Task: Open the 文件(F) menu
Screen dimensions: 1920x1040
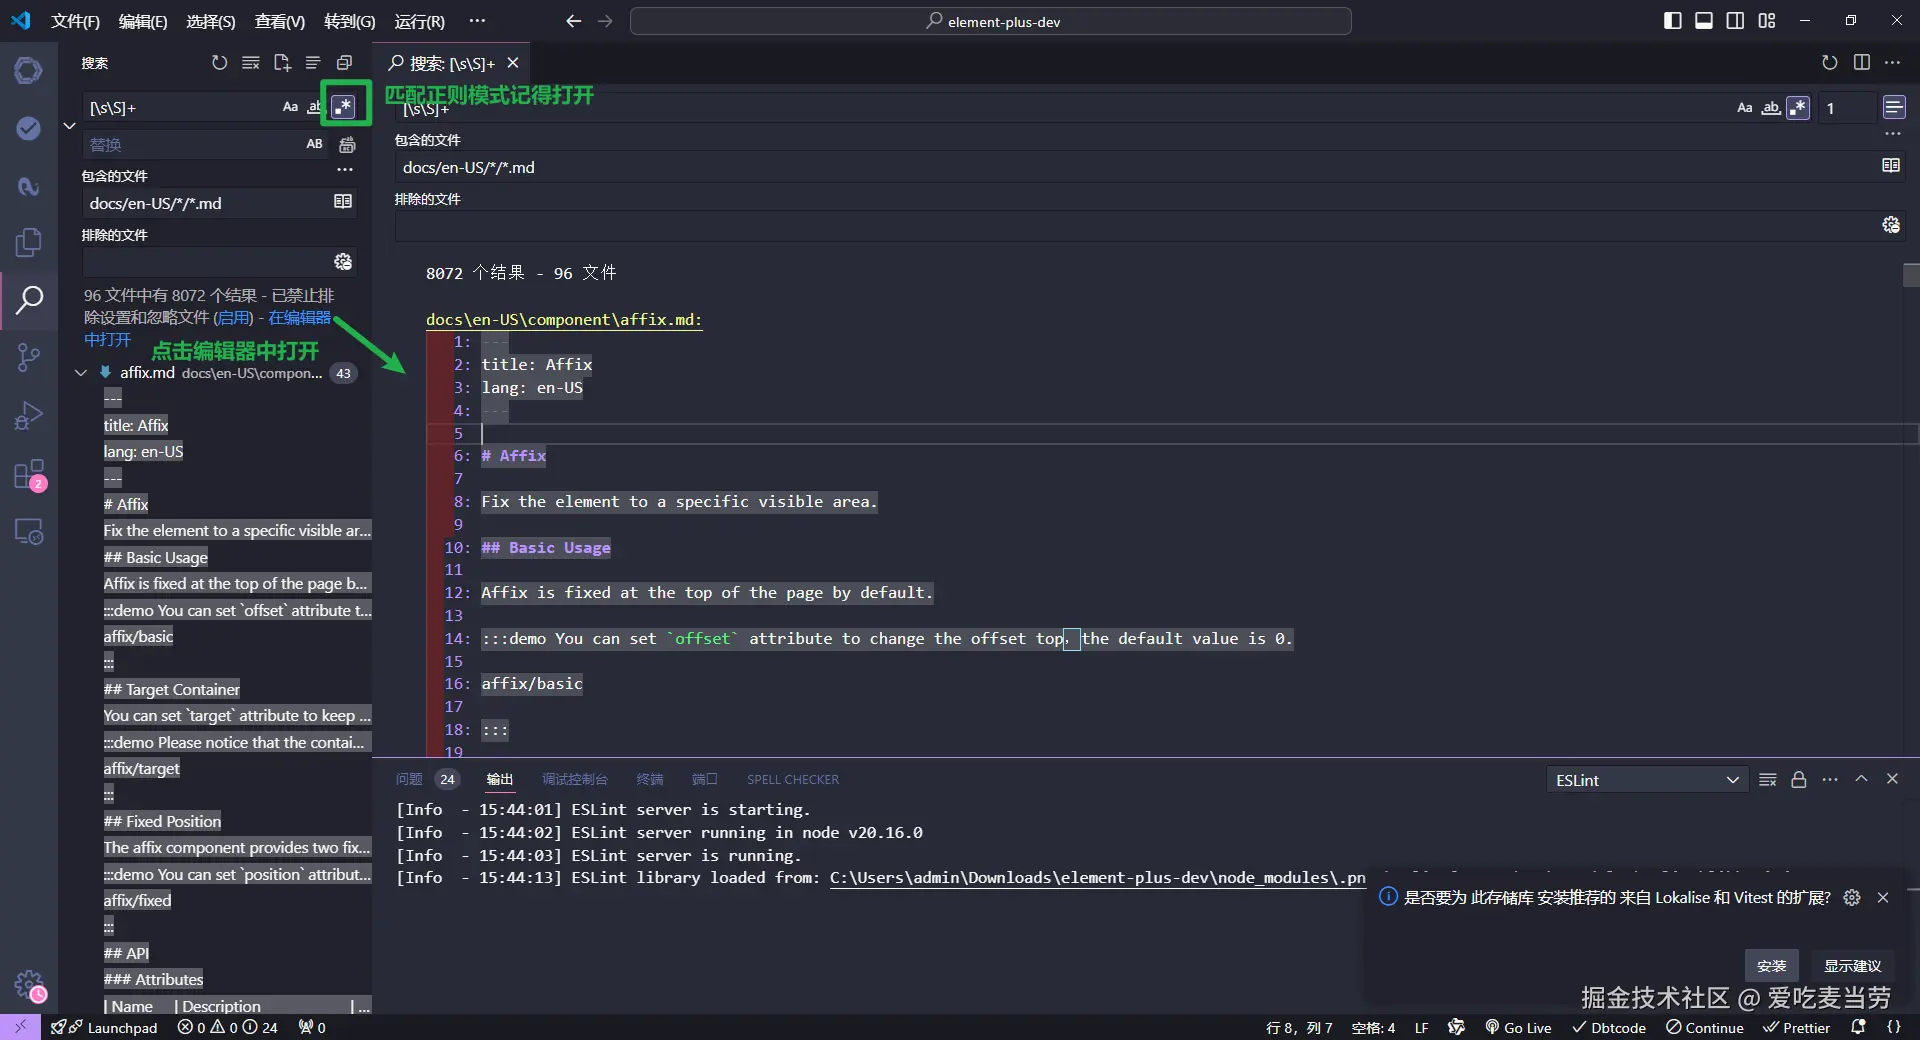Action: coord(75,21)
